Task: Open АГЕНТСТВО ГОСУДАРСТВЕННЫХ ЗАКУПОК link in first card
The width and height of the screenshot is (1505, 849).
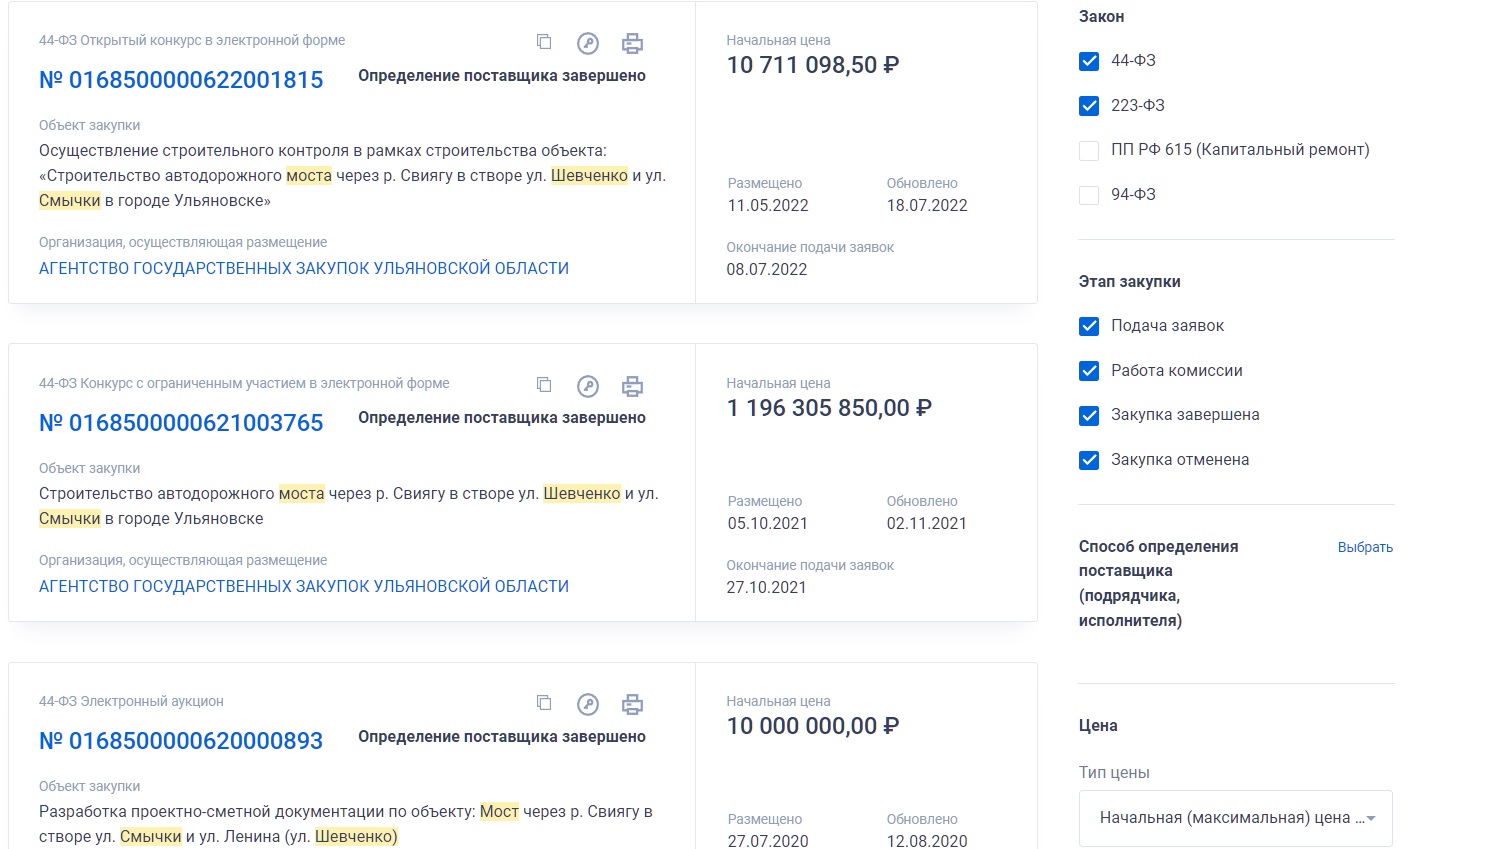Action: point(304,268)
